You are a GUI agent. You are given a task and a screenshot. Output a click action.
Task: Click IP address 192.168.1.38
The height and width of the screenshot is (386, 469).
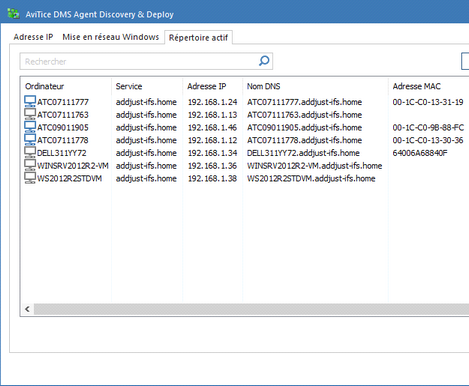click(x=212, y=178)
